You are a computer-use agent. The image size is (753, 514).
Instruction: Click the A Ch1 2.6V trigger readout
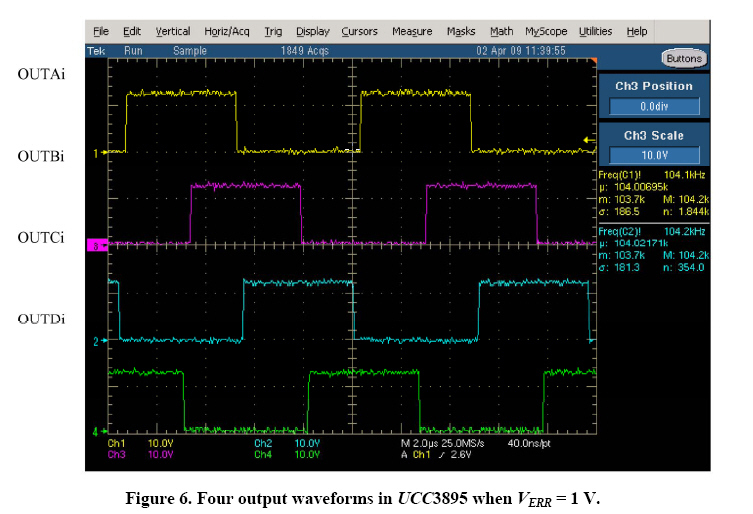(x=436, y=454)
